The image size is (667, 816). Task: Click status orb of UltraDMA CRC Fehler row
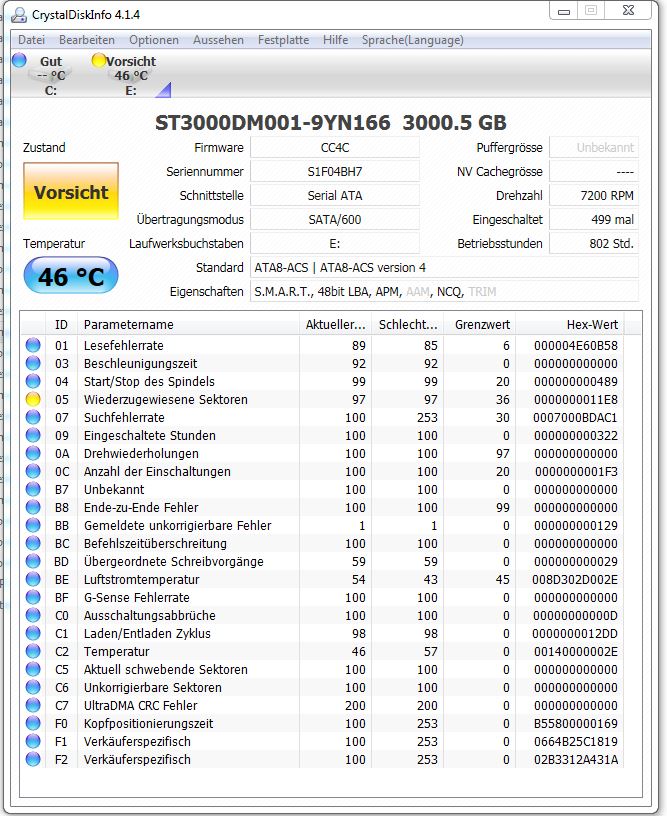point(33,705)
